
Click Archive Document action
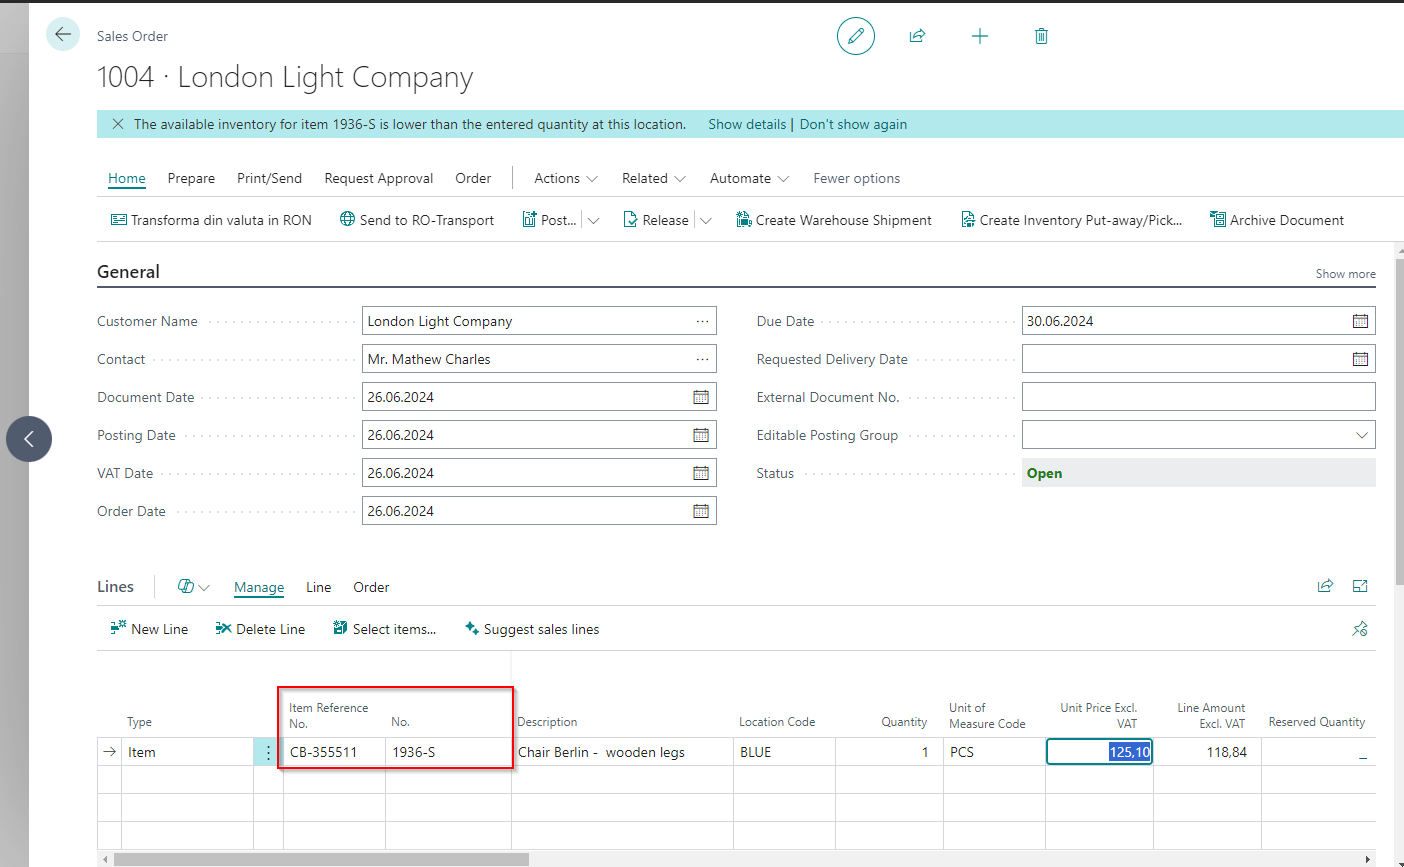1277,220
